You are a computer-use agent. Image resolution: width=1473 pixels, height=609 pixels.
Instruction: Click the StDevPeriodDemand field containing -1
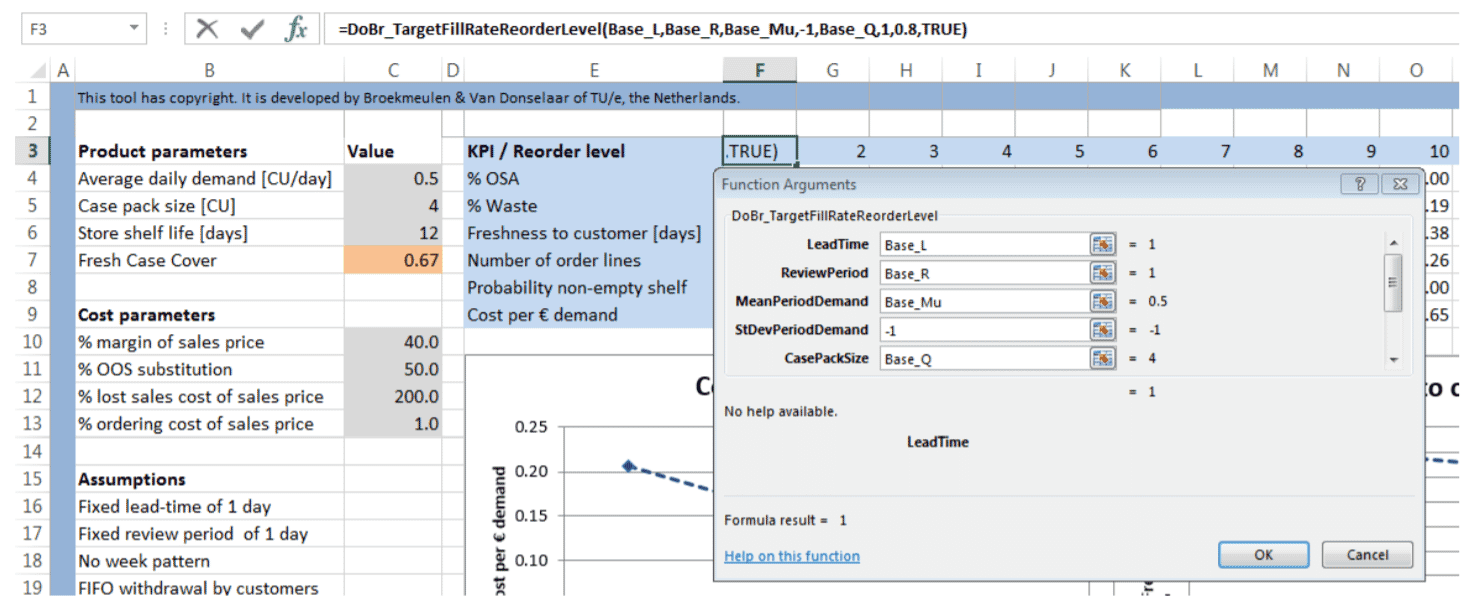985,329
